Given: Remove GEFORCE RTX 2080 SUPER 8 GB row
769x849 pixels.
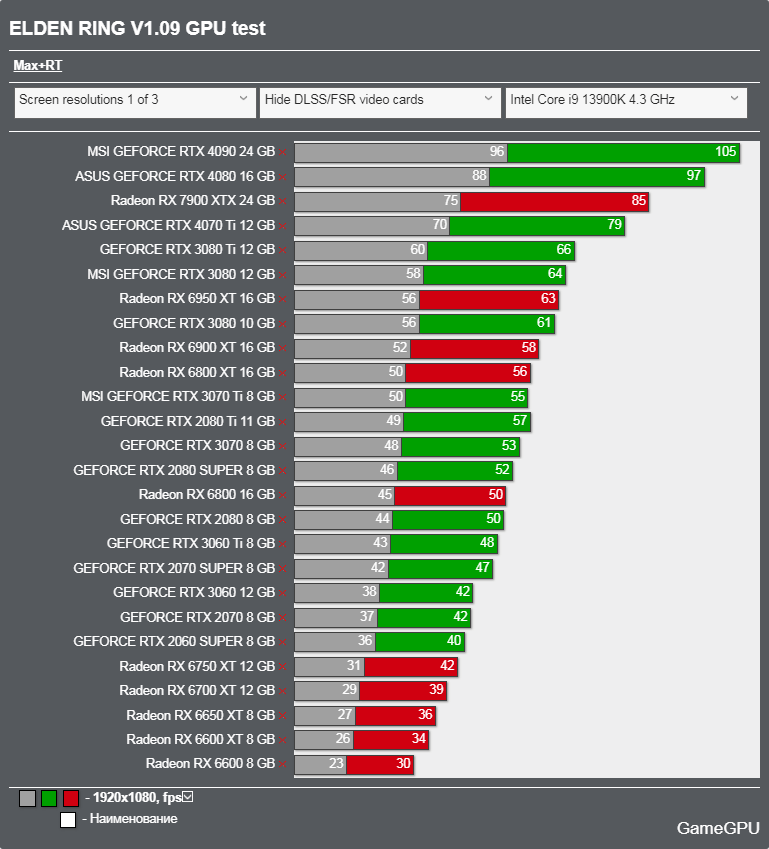Looking at the screenshot, I should point(283,471).
